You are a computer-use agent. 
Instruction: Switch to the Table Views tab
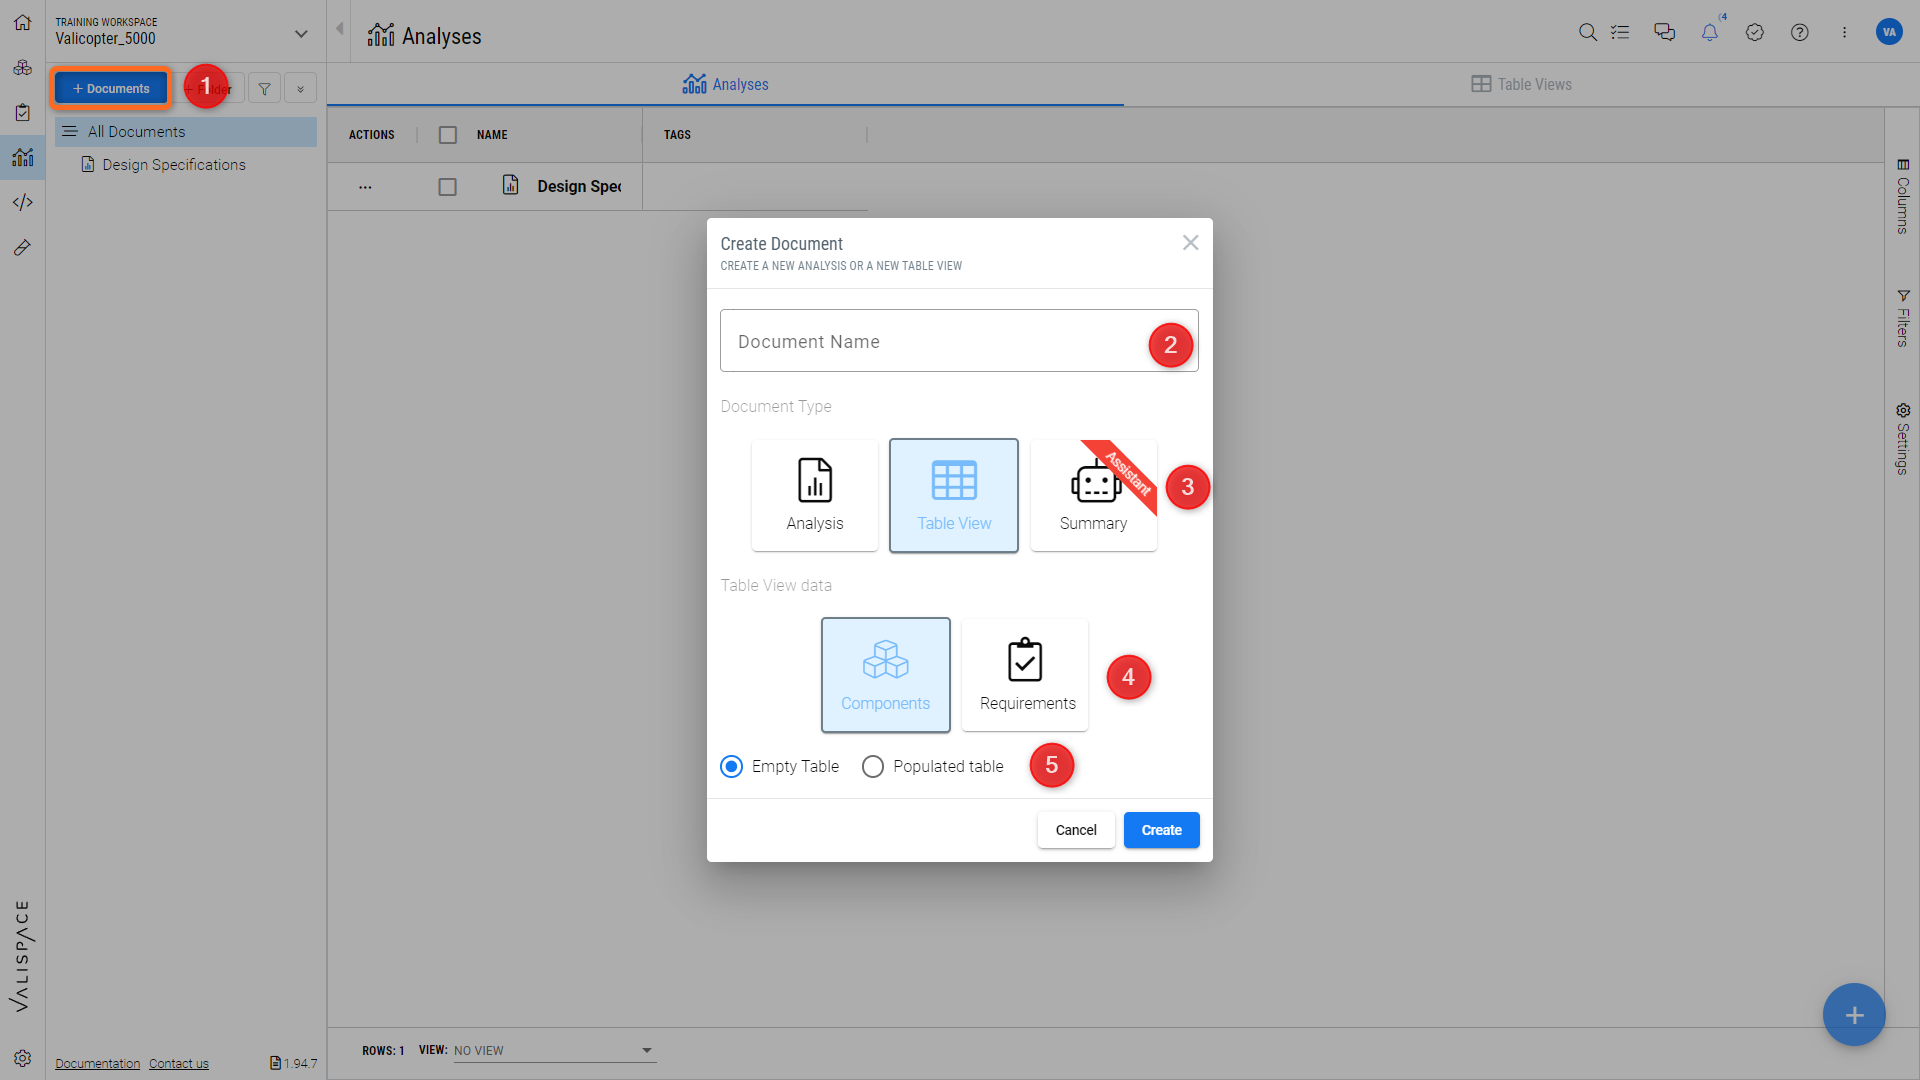(x=1521, y=85)
